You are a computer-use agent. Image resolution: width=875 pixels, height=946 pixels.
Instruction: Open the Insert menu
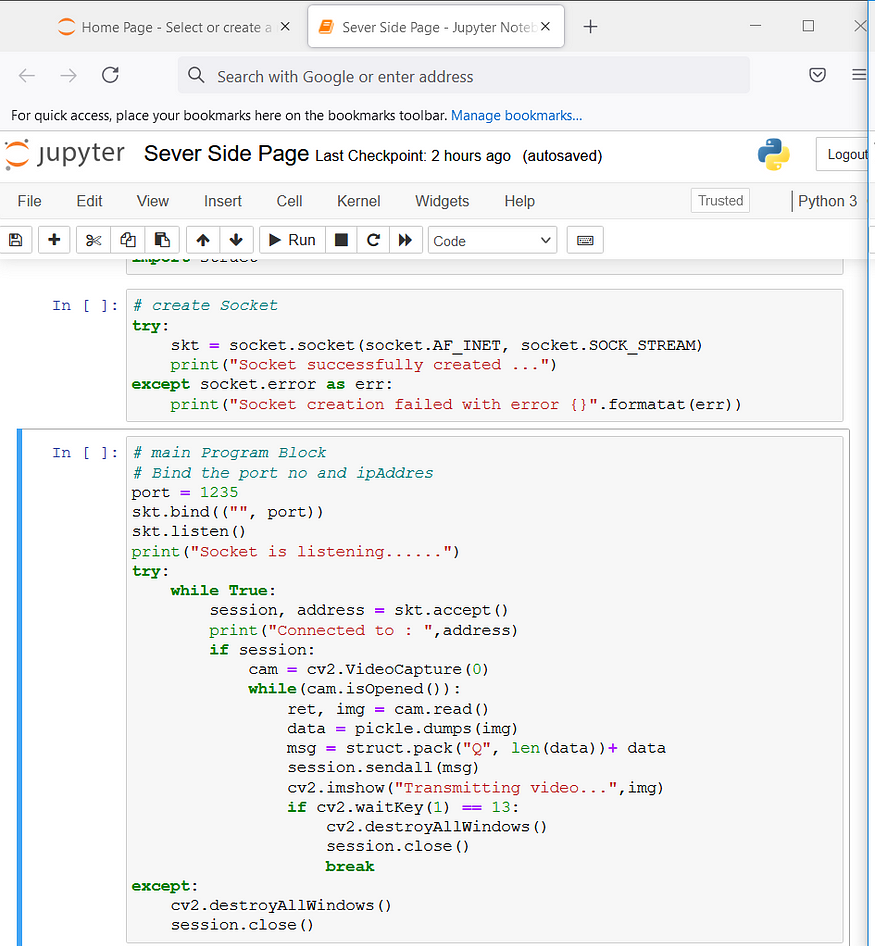[223, 201]
